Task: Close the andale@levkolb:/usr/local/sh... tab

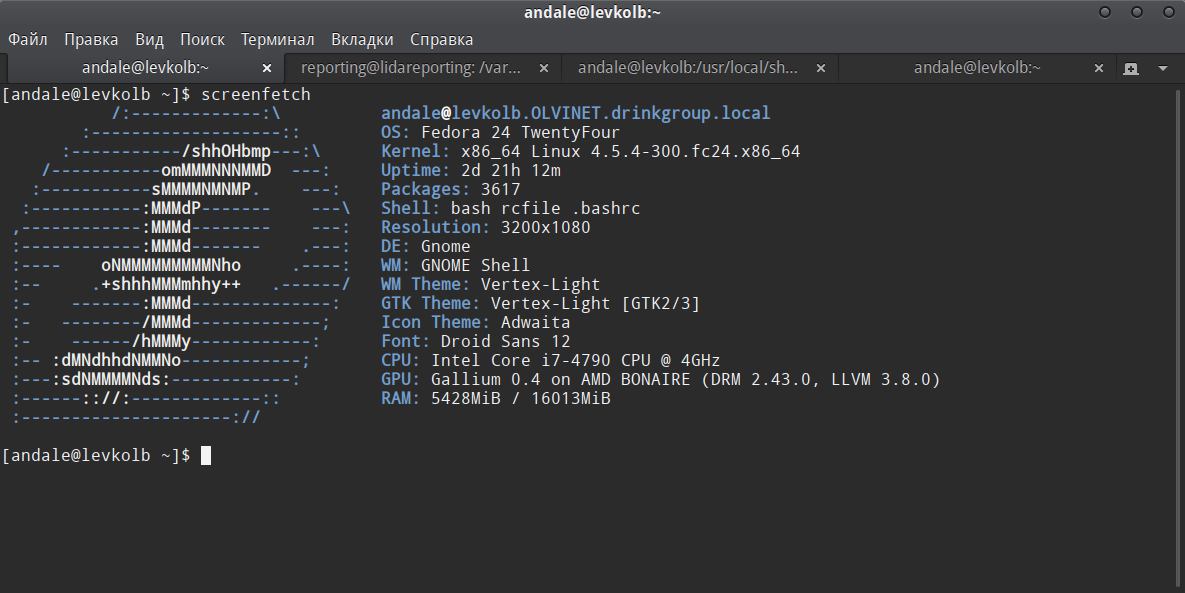Action: pos(821,68)
